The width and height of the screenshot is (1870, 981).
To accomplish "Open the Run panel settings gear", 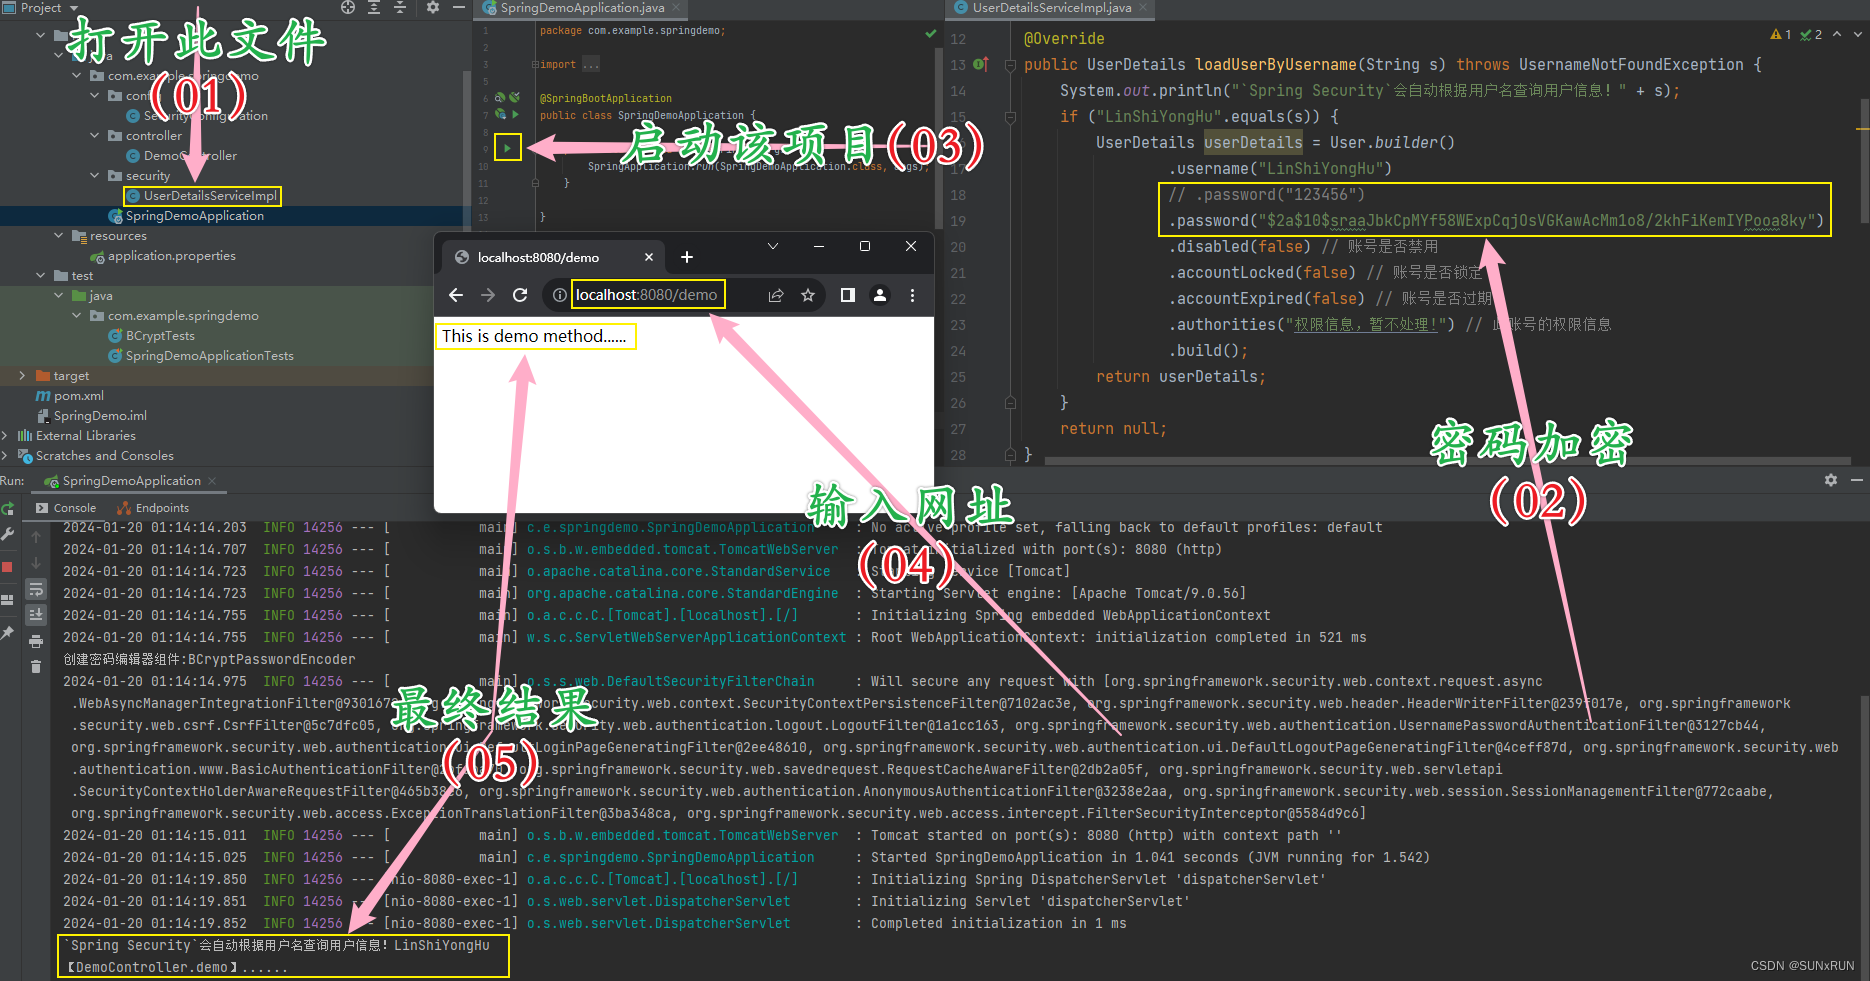I will [1831, 480].
